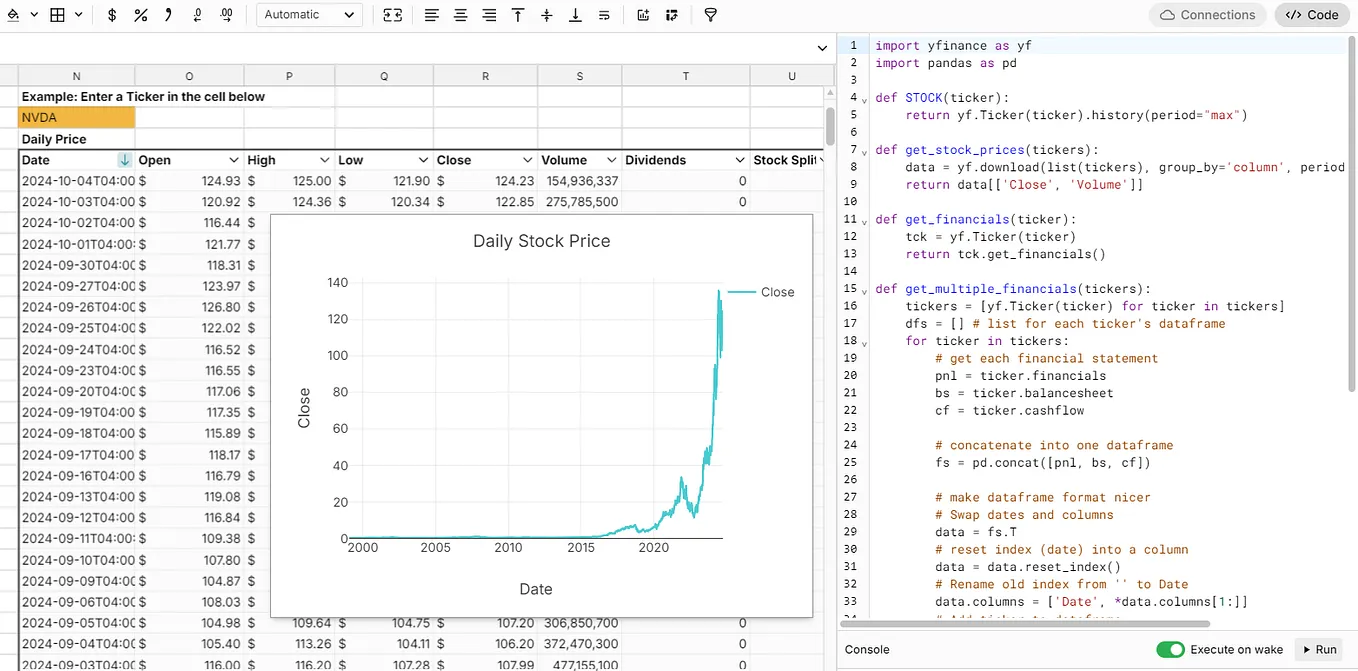Align cell content to middle vertically
1358x671 pixels.
547,15
